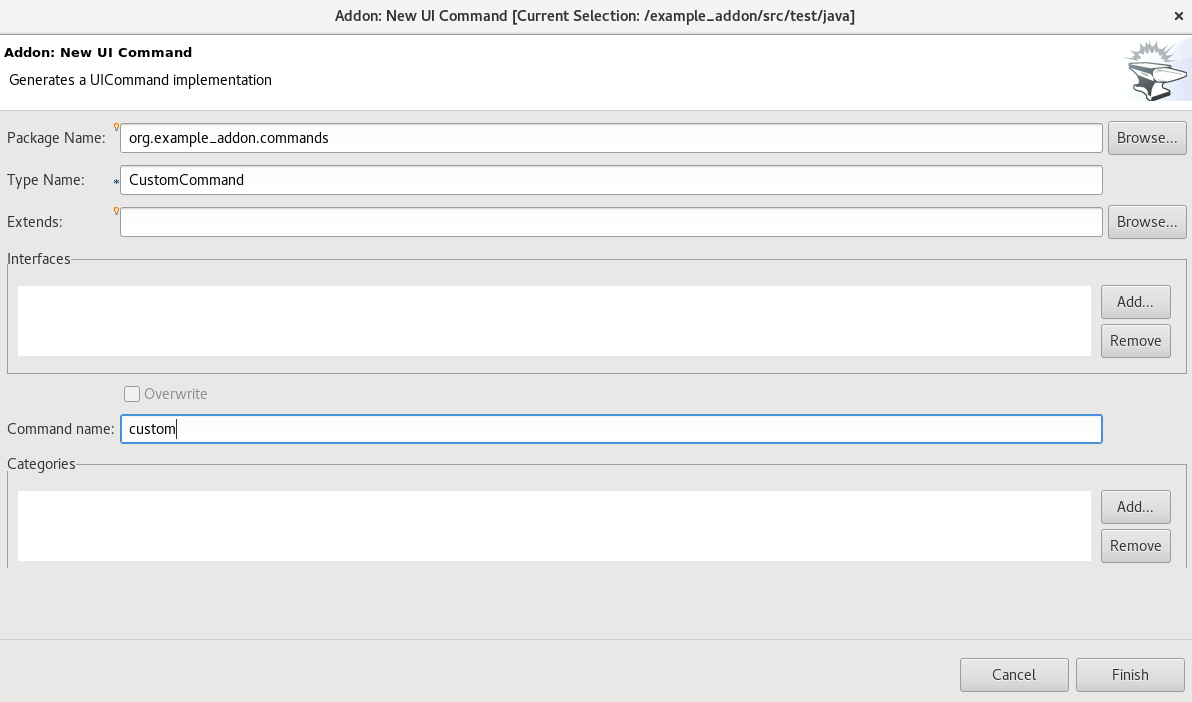
Task: Click the lightbulb hint on Package Name field
Action: click(x=116, y=128)
